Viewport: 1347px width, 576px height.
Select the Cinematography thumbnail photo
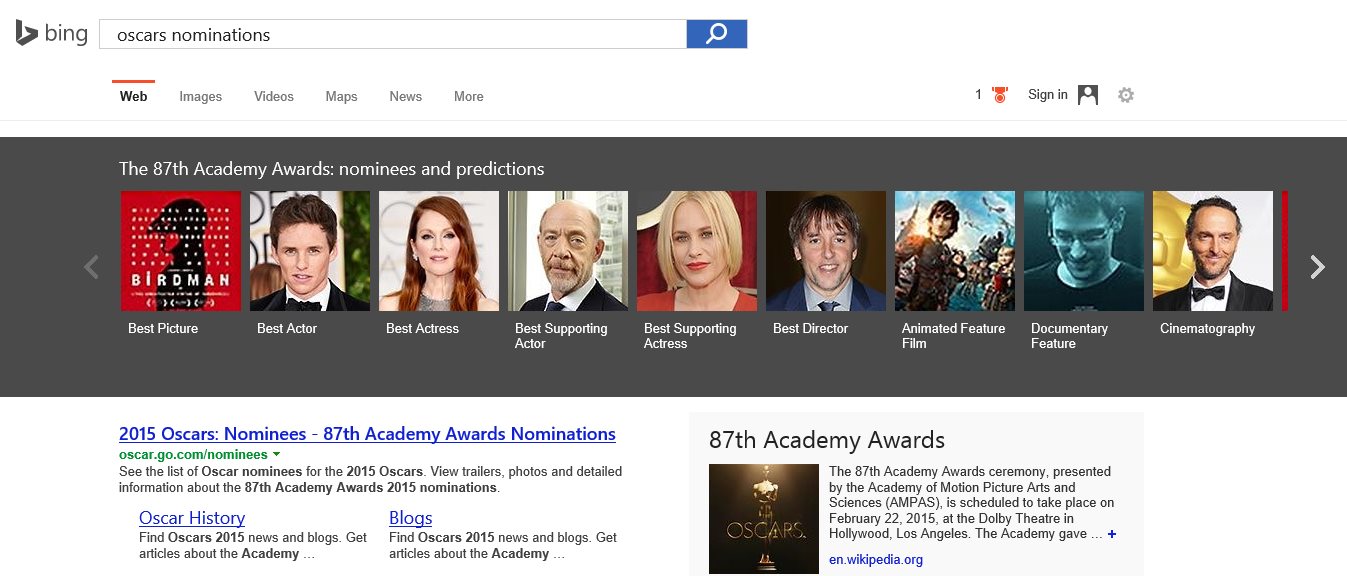click(1213, 251)
